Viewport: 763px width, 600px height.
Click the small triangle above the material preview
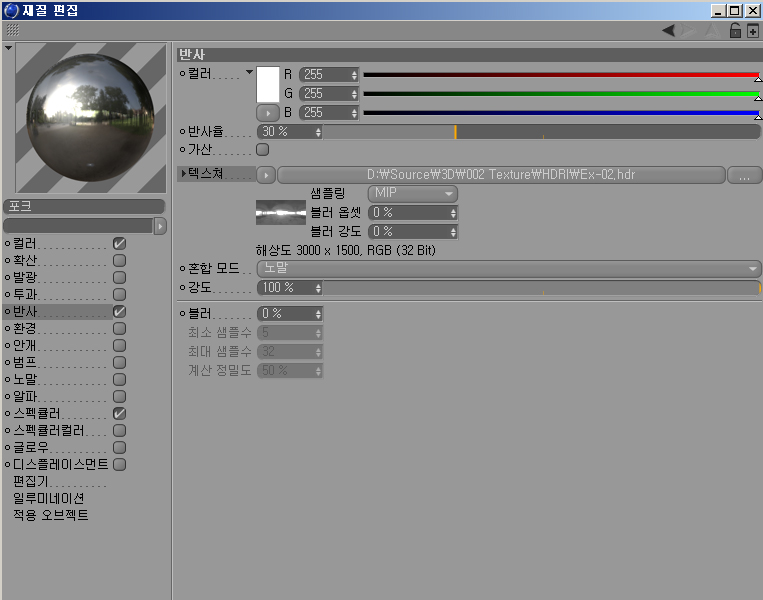[x=9, y=47]
